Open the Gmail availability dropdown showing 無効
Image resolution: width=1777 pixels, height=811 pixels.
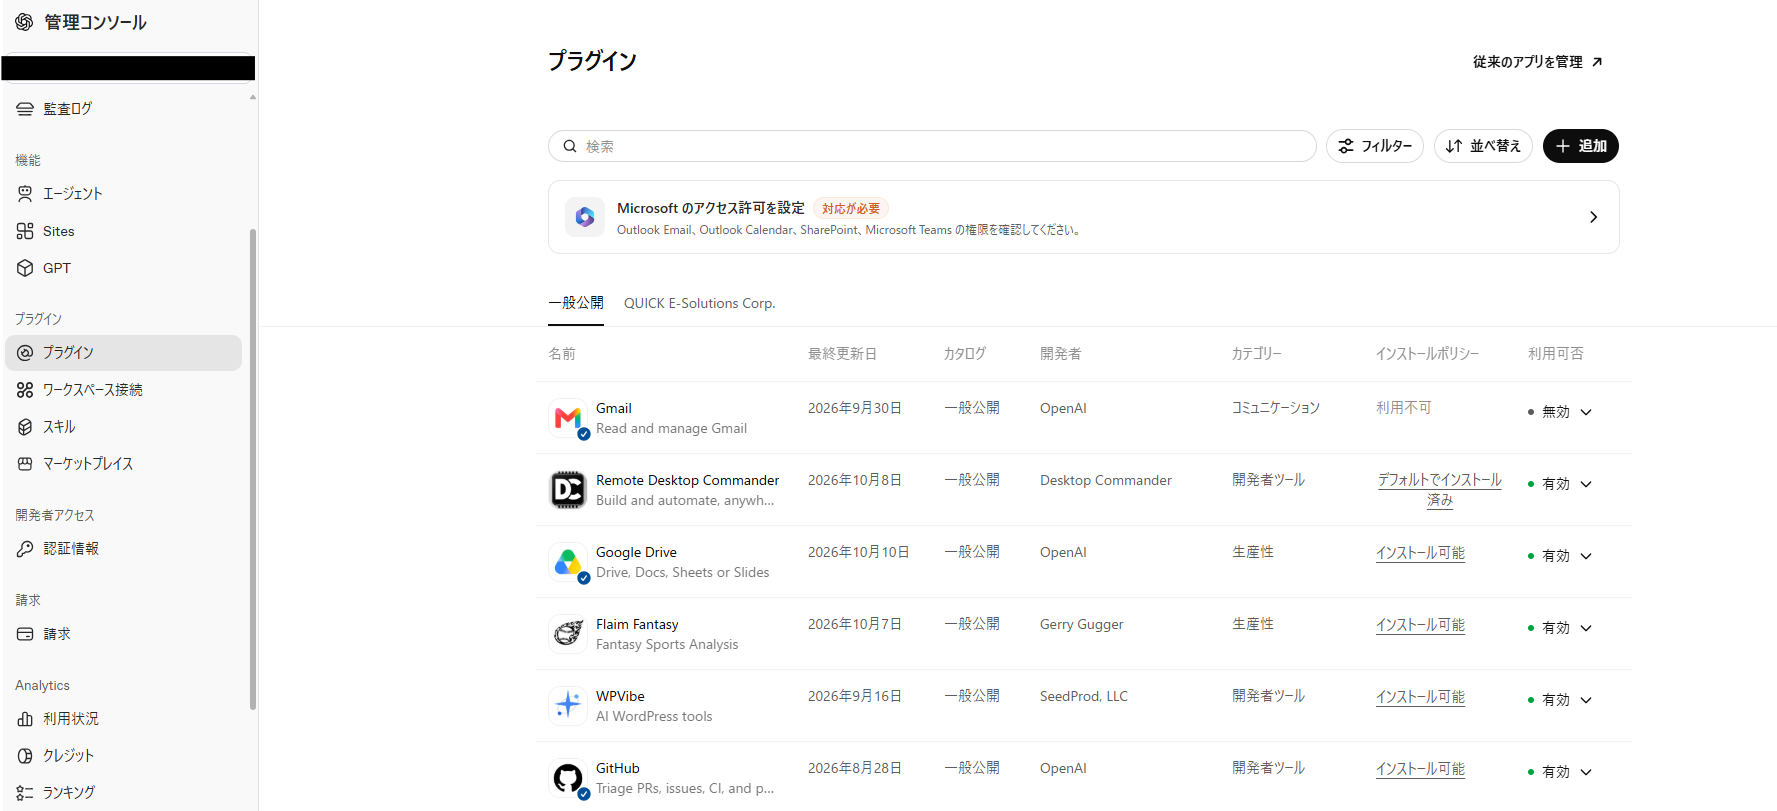click(x=1560, y=412)
